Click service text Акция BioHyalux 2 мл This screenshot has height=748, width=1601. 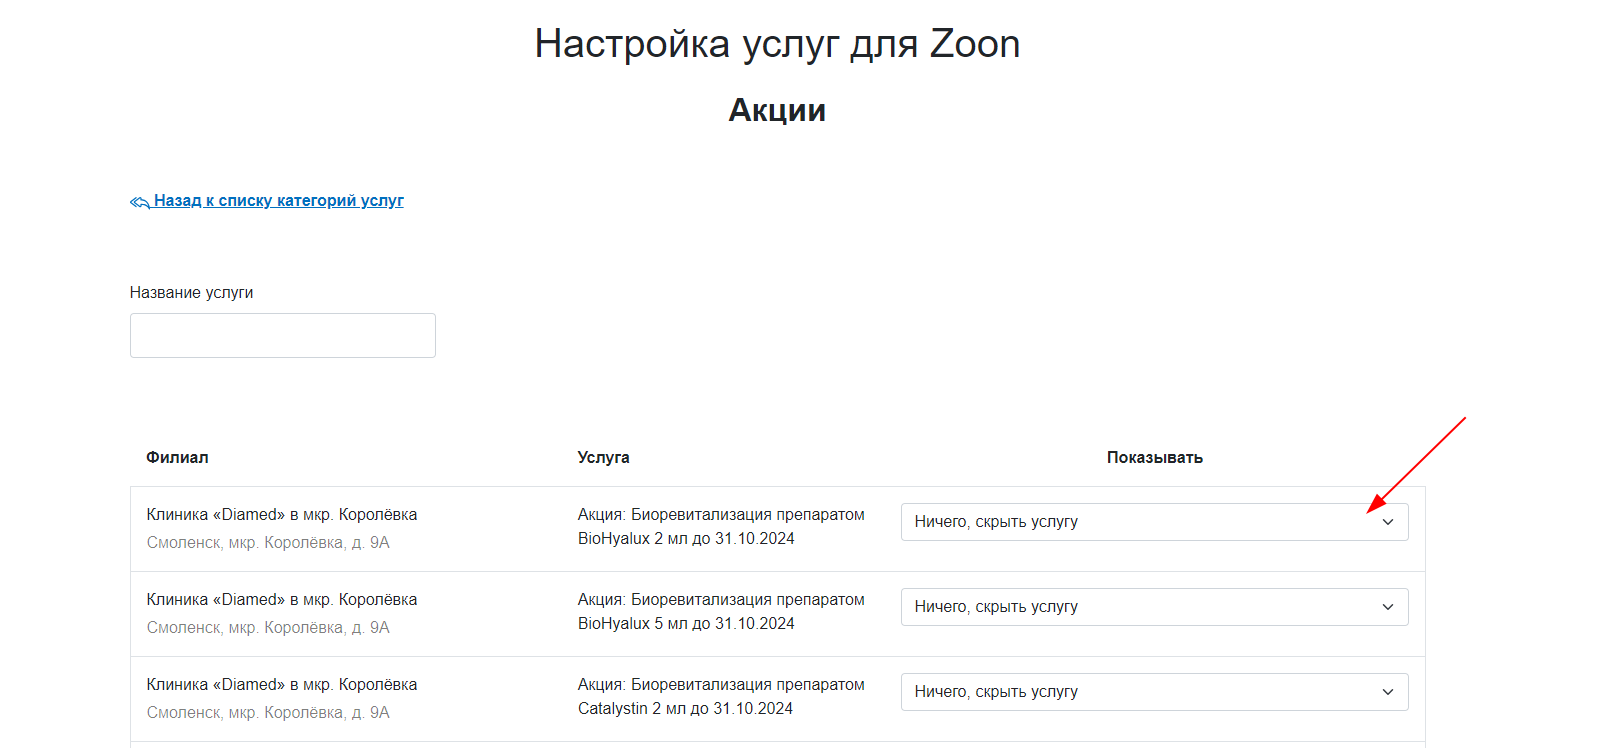(721, 526)
